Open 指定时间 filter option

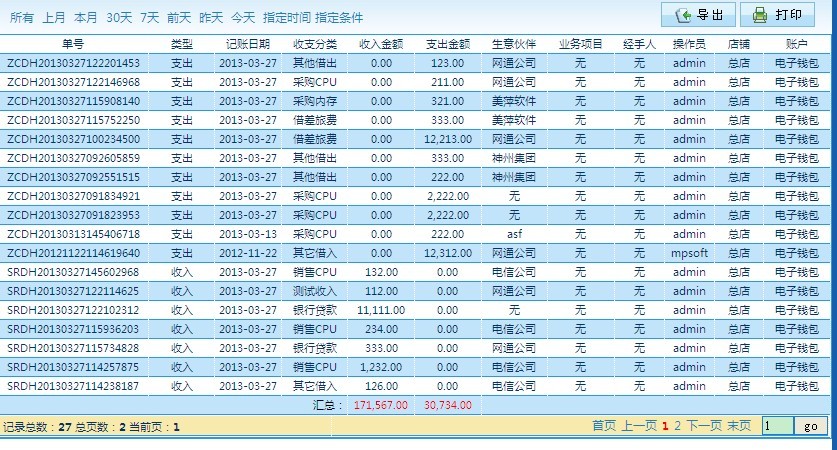[x=286, y=18]
